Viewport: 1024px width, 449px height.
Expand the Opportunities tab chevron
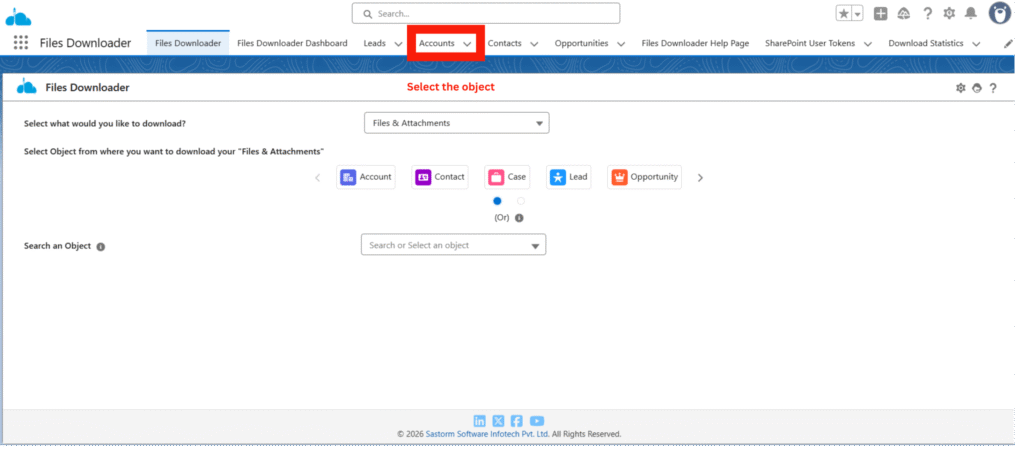(621, 44)
